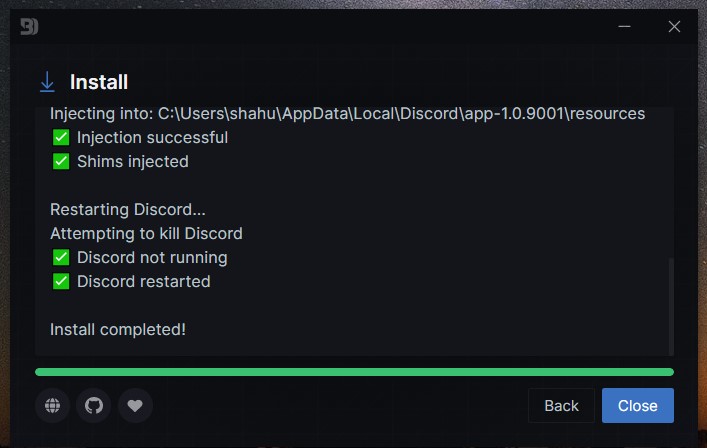Click the Restarting Discord... log line
Viewport: 707px width, 448px height.
pyautogui.click(x=128, y=210)
